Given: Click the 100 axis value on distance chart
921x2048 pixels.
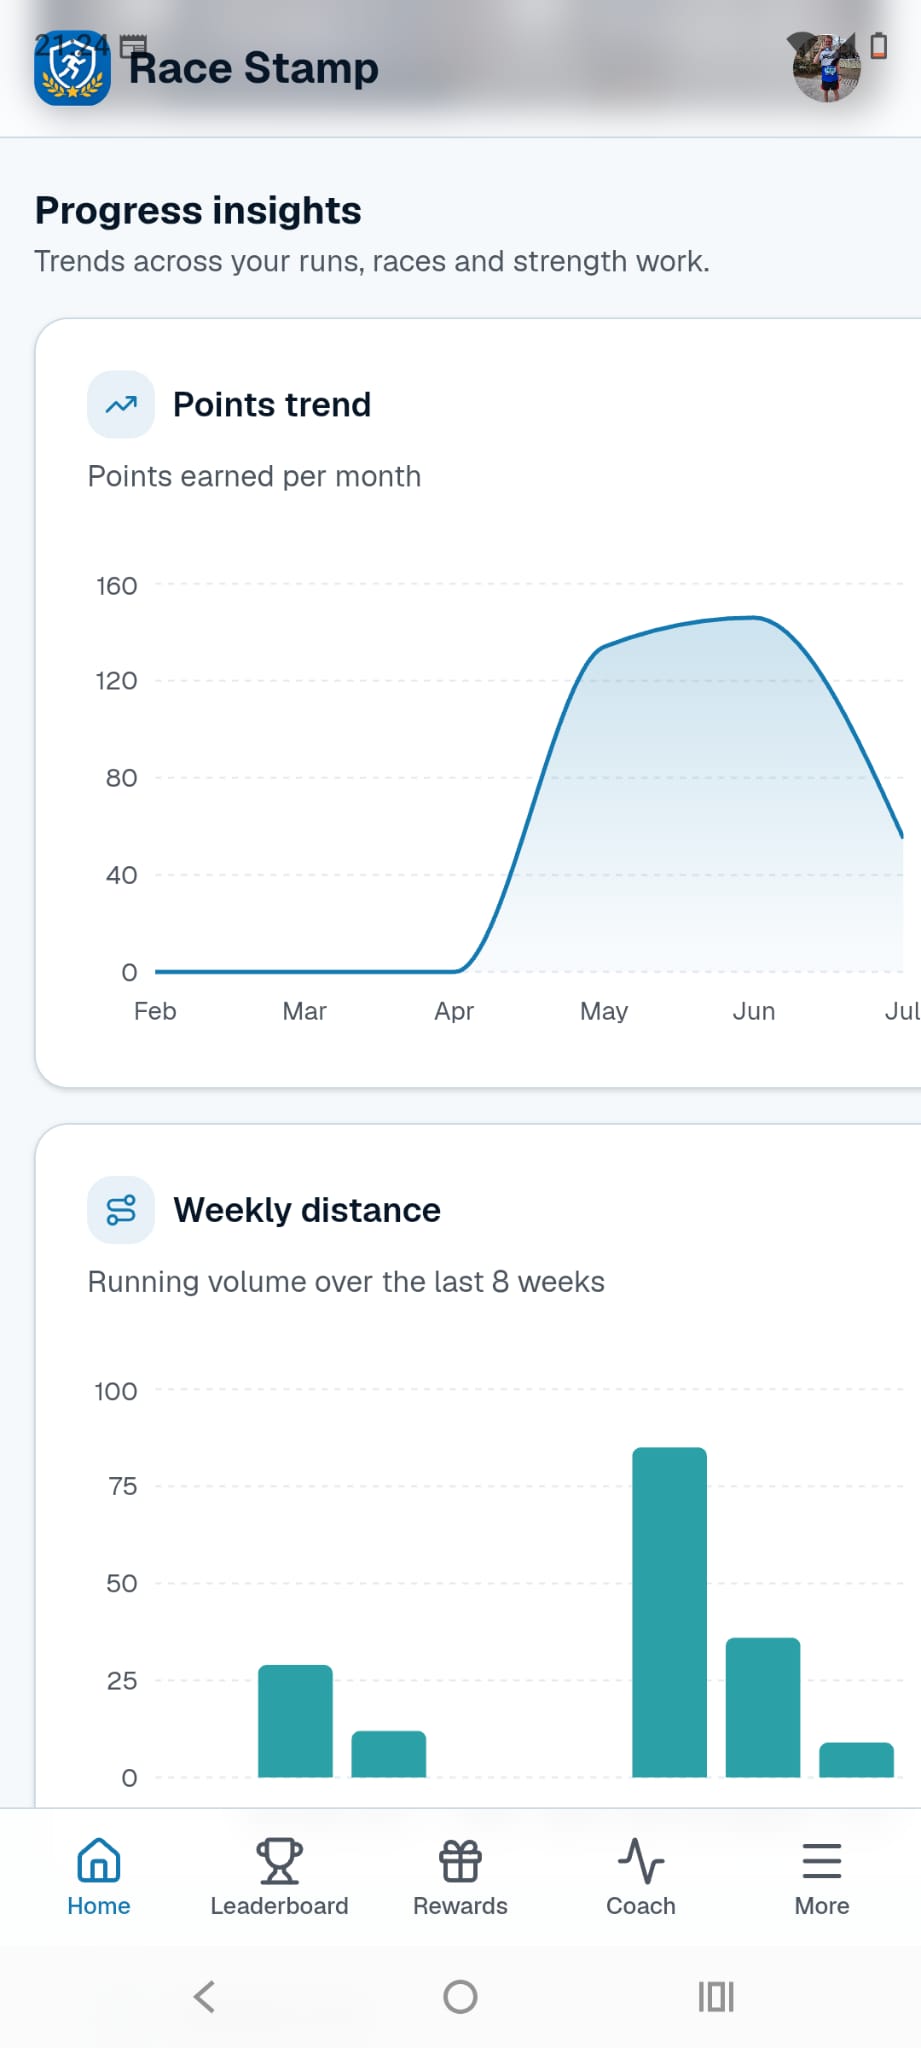Looking at the screenshot, I should tap(116, 1391).
